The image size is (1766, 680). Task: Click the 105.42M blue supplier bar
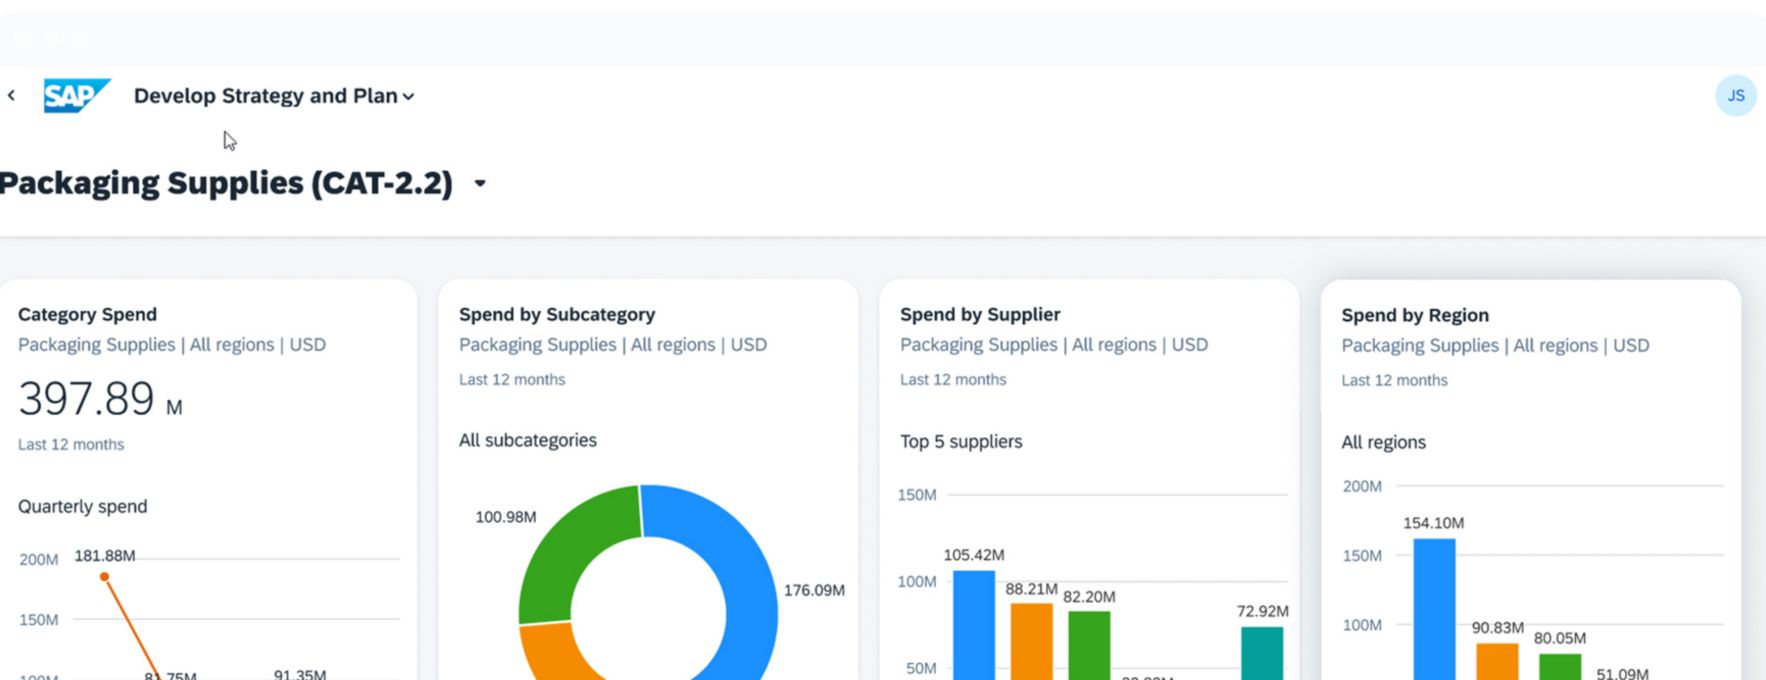coord(973,625)
